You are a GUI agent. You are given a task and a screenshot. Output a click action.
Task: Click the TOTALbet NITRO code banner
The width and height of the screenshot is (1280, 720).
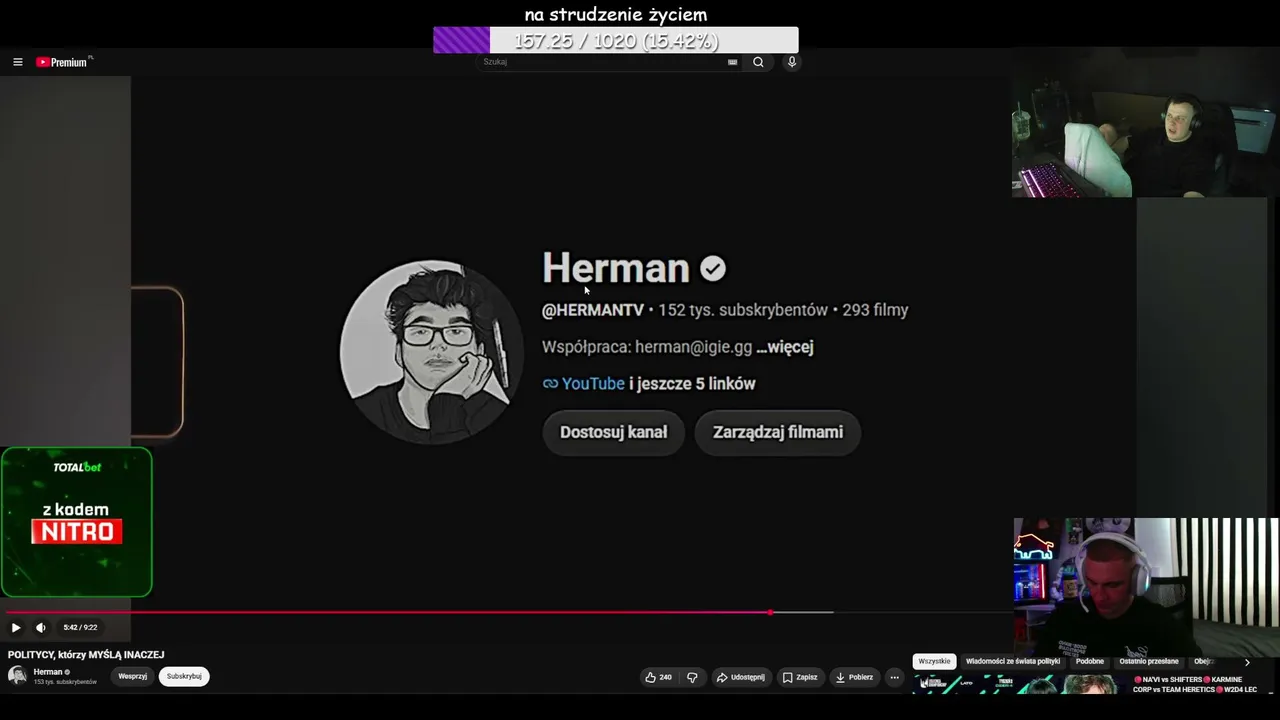tap(77, 522)
